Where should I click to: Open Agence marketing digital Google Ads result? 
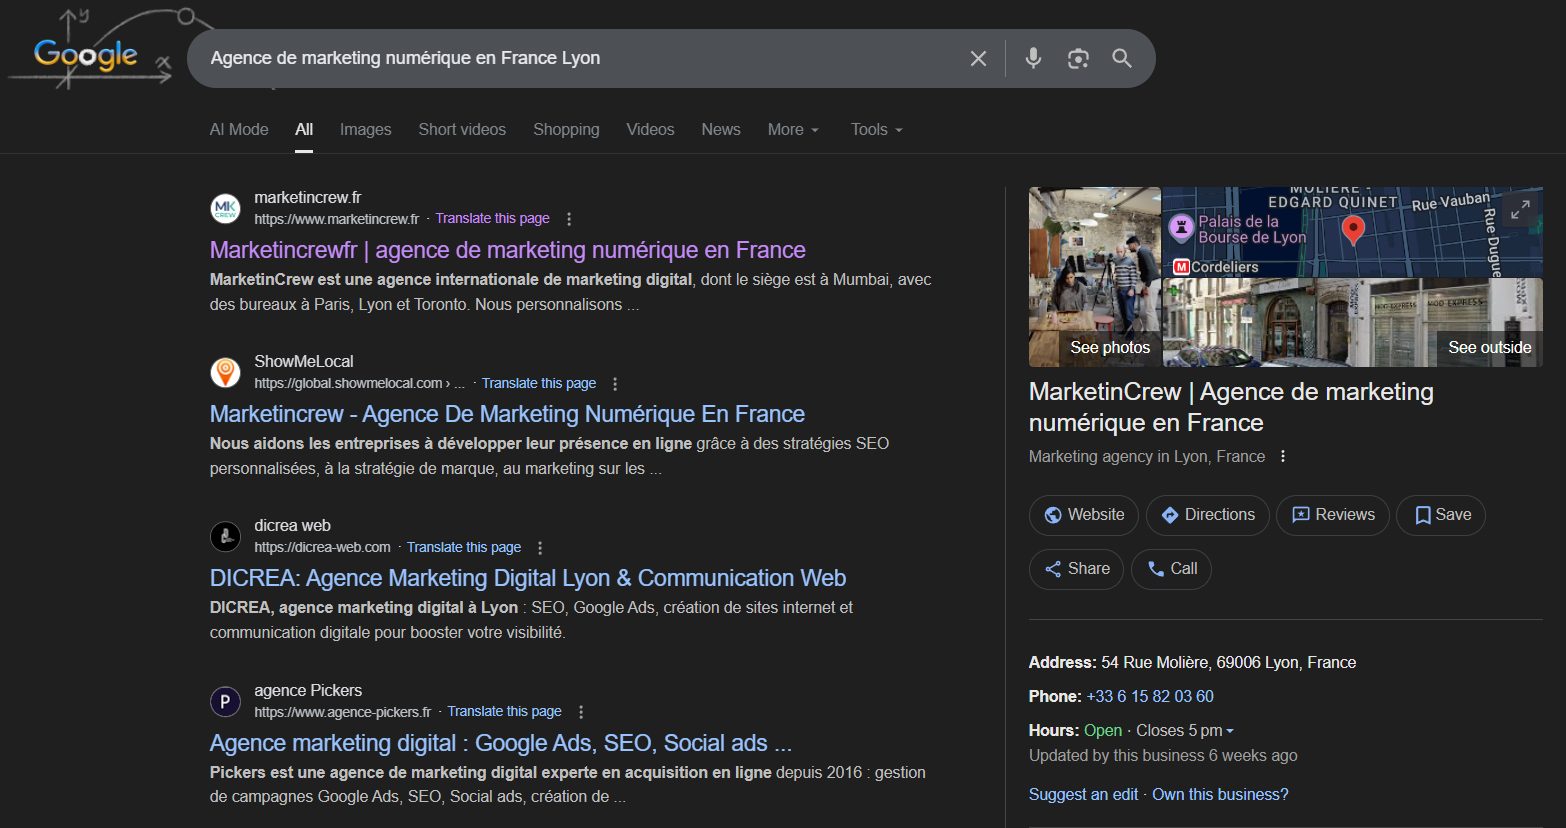[x=501, y=743]
